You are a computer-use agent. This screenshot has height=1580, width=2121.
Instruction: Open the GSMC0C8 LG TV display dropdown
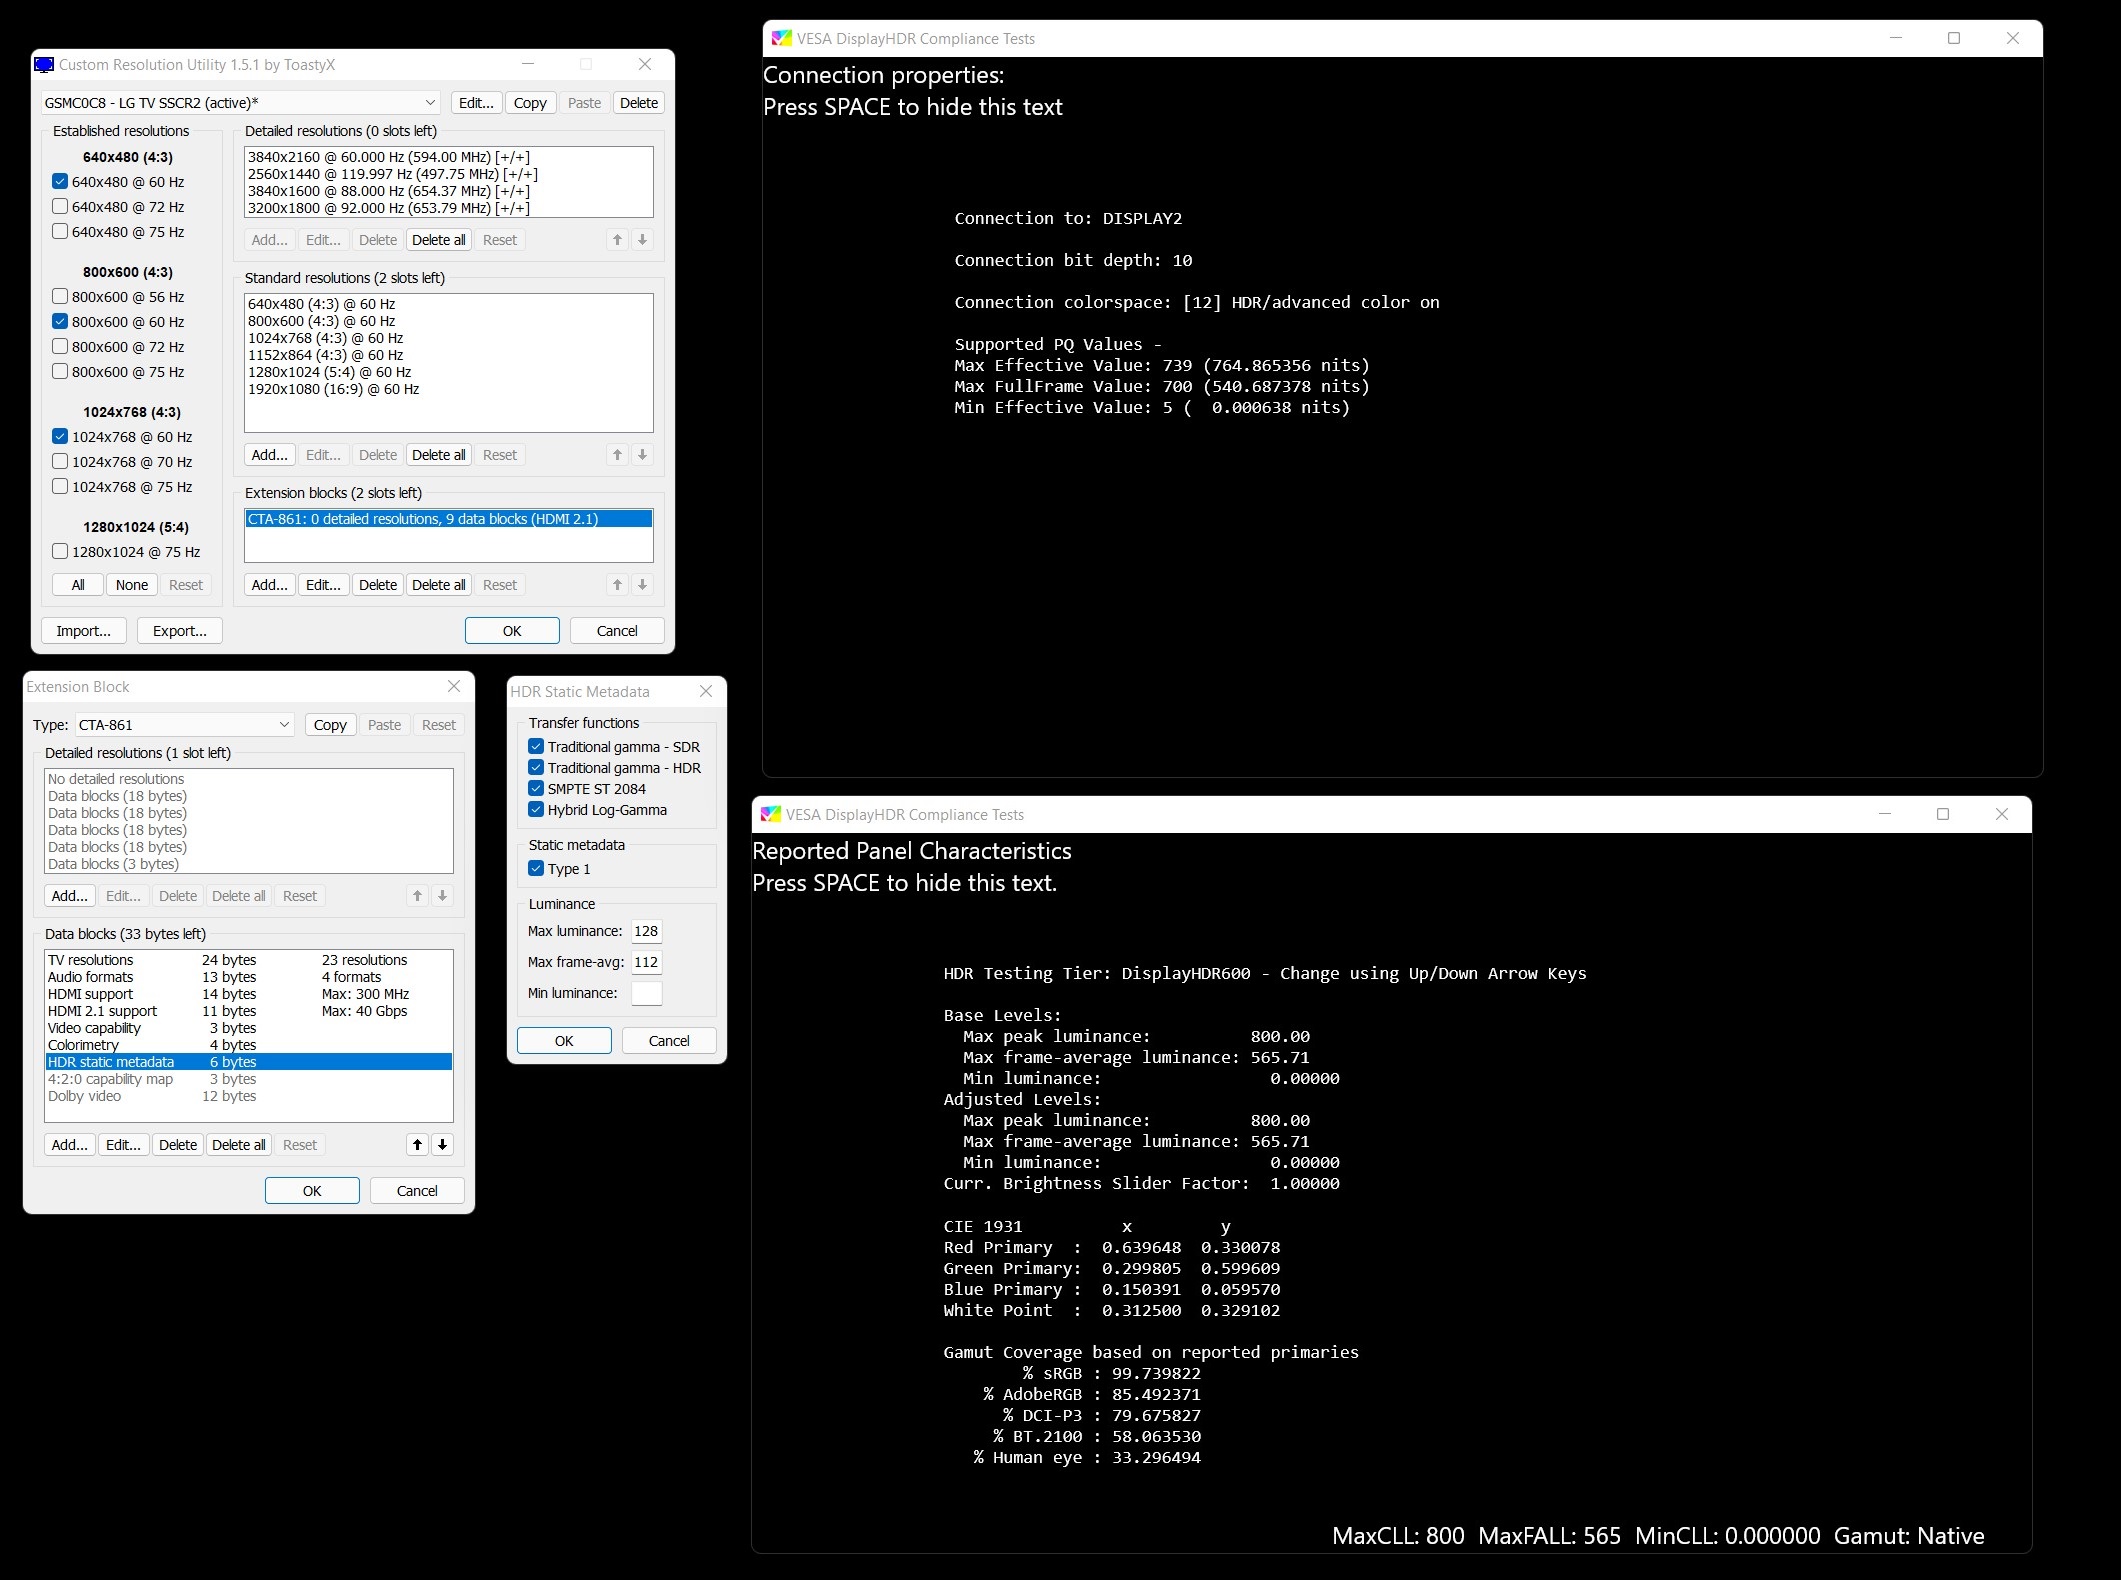point(240,103)
